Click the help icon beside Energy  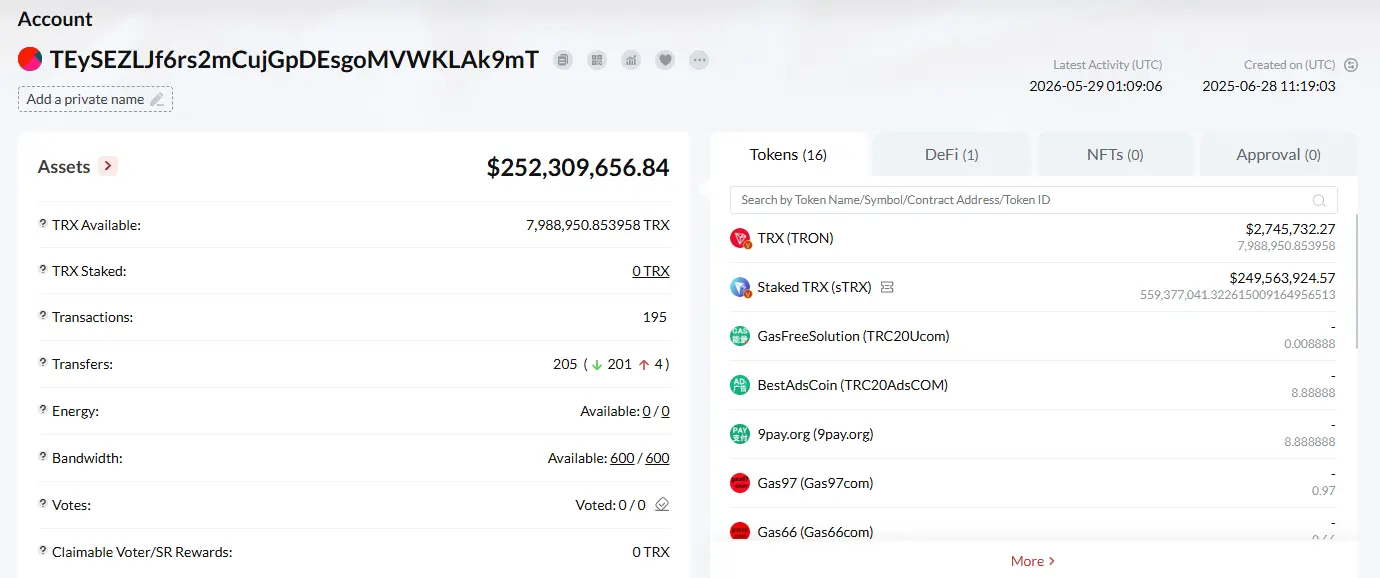pos(43,410)
